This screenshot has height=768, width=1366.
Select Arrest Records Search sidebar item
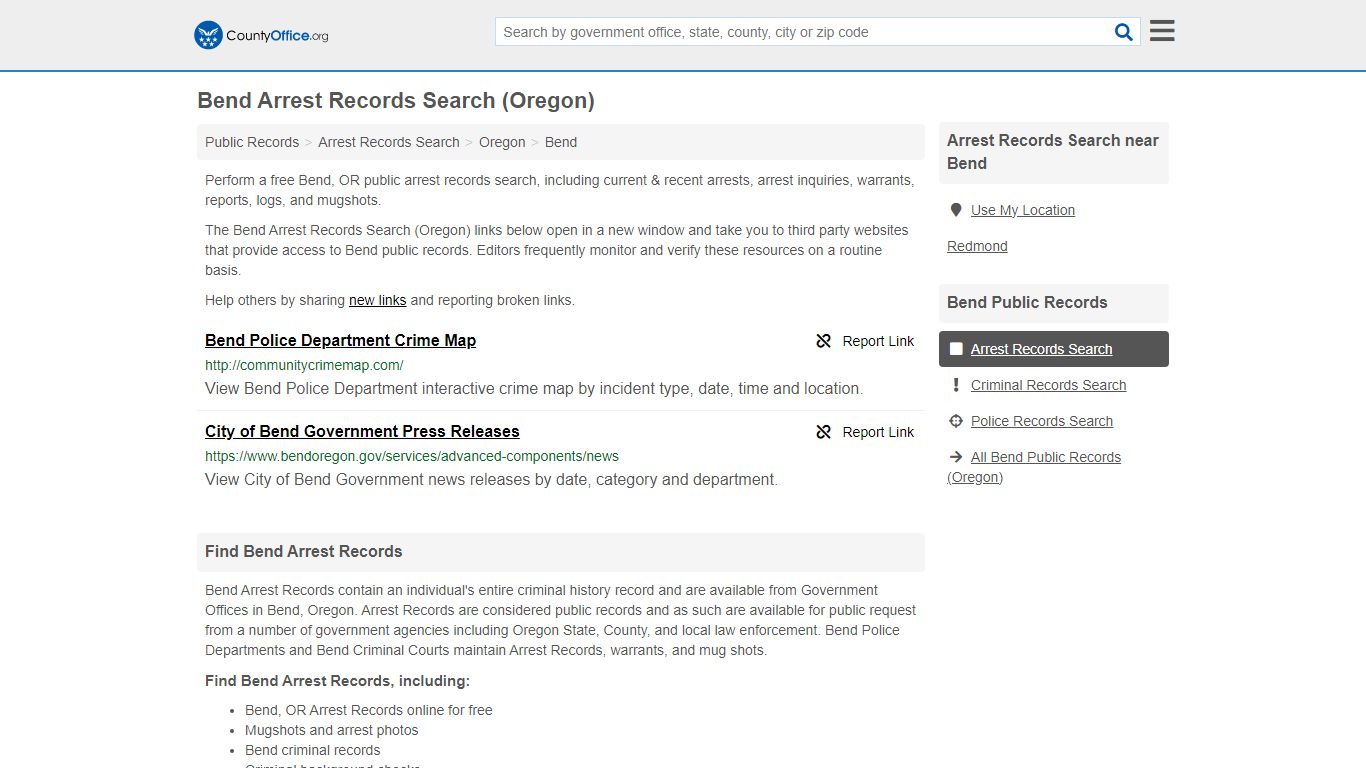pos(1053,349)
